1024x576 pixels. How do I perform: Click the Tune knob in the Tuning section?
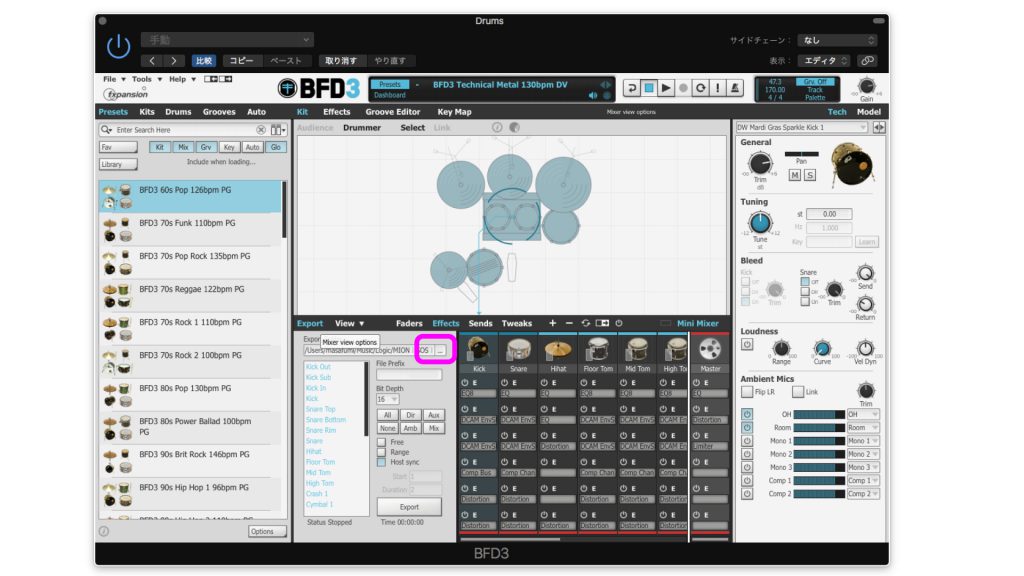[x=760, y=223]
